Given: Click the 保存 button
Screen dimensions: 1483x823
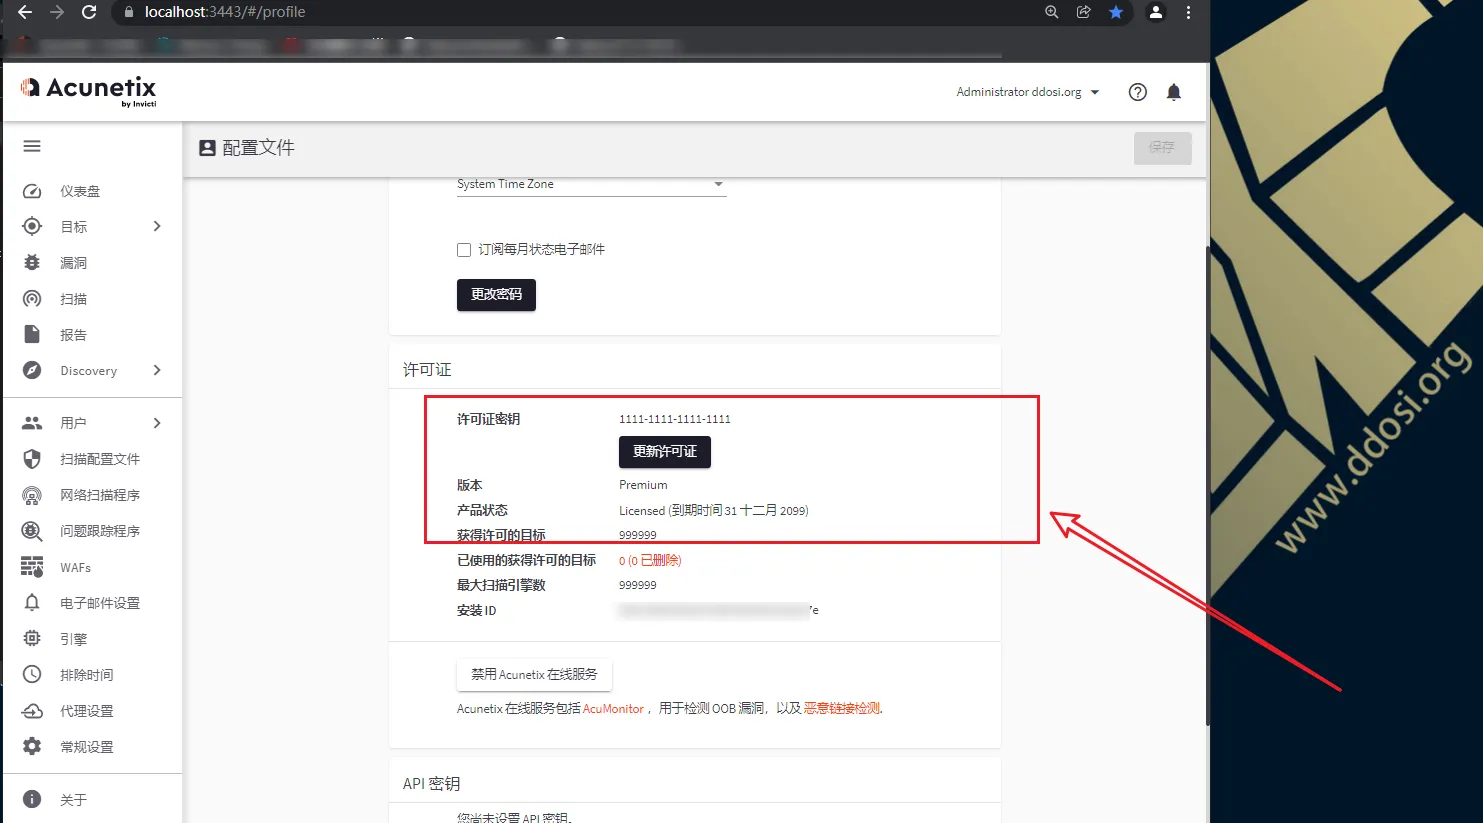Looking at the screenshot, I should point(1162,148).
